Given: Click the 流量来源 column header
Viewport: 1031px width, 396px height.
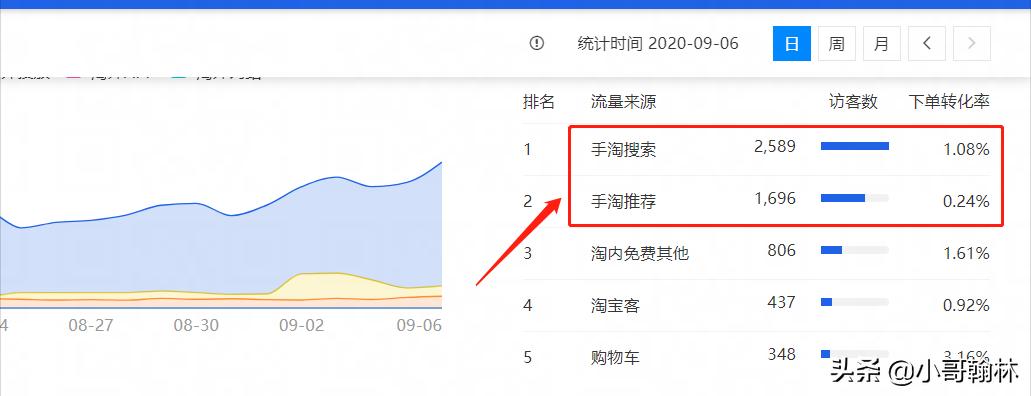Looking at the screenshot, I should pyautogui.click(x=623, y=102).
